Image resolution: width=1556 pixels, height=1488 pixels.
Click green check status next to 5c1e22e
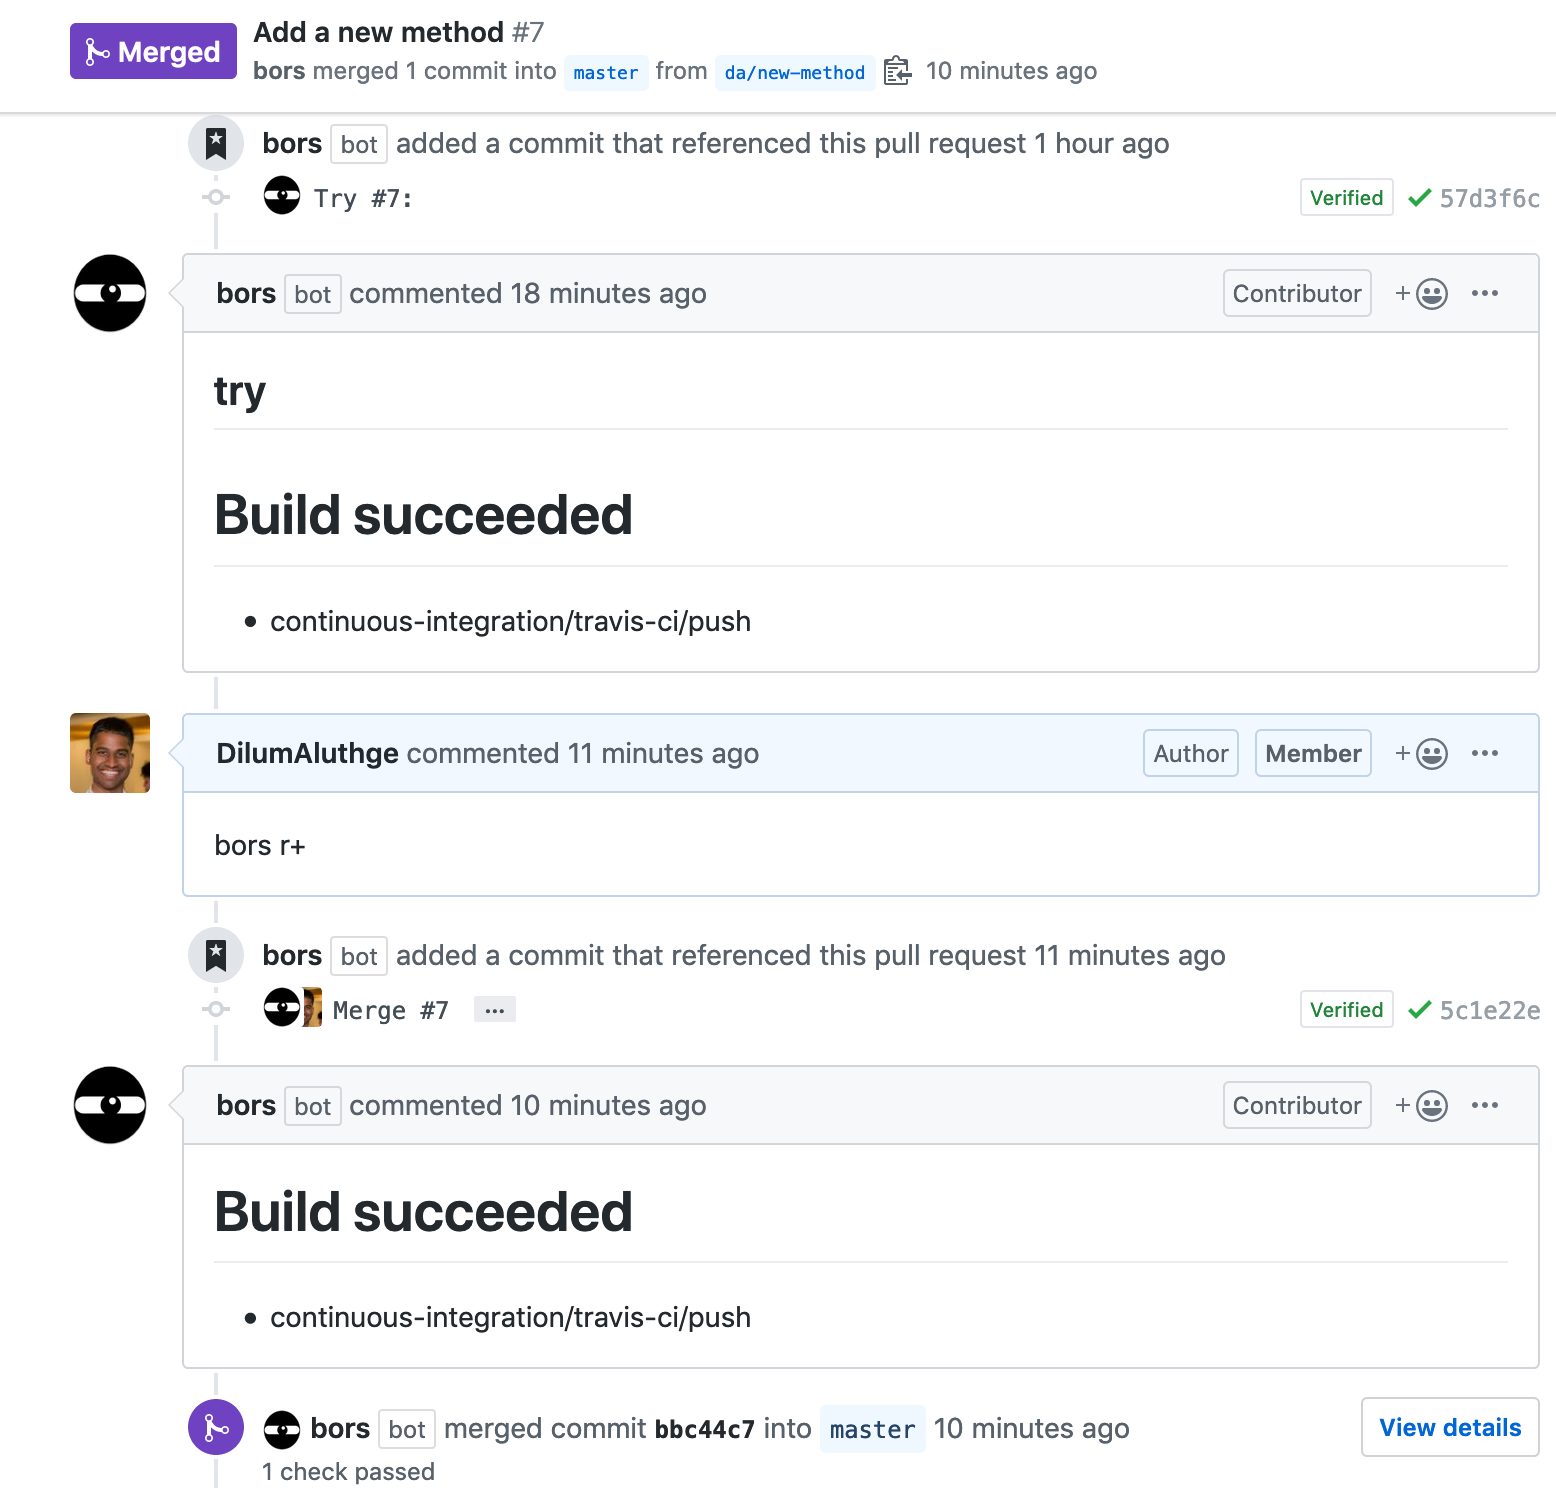[1419, 1010]
